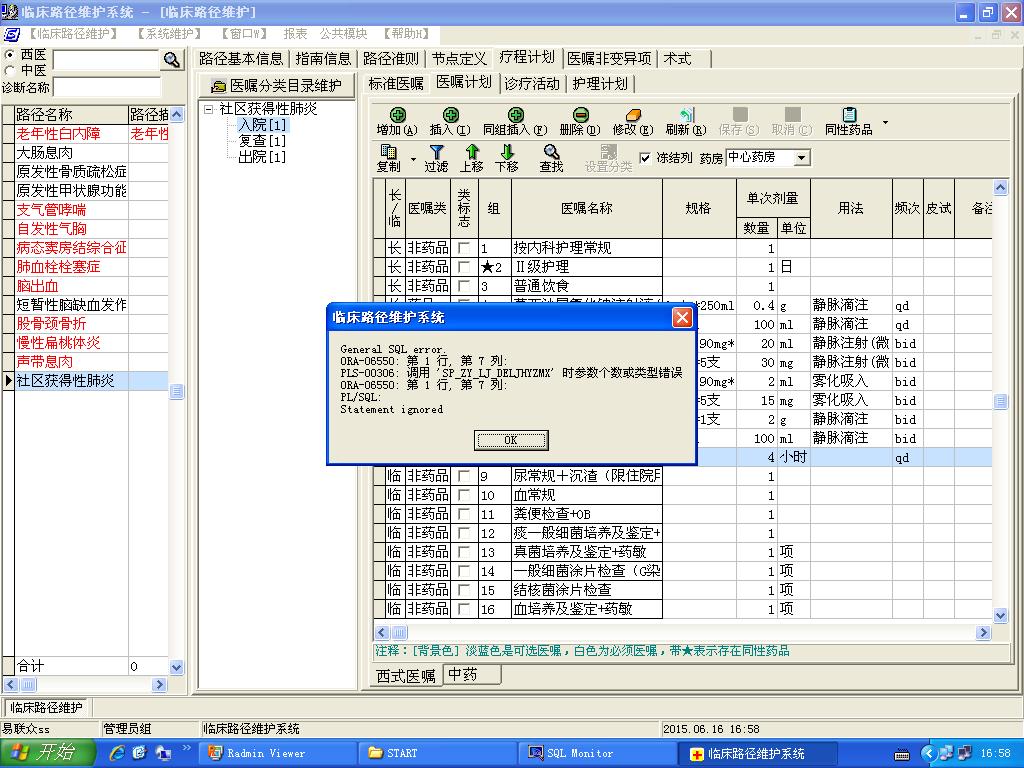1024x768 pixels.
Task: Click the 复制 copy icon
Action: pos(388,152)
